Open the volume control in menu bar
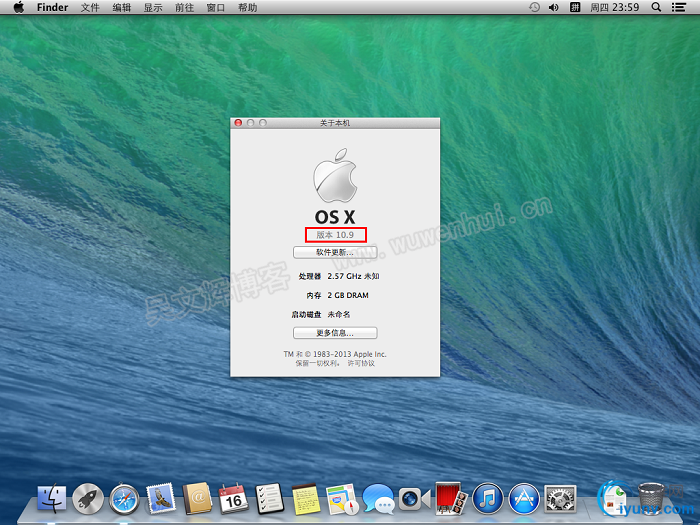The image size is (700, 525). click(554, 7)
